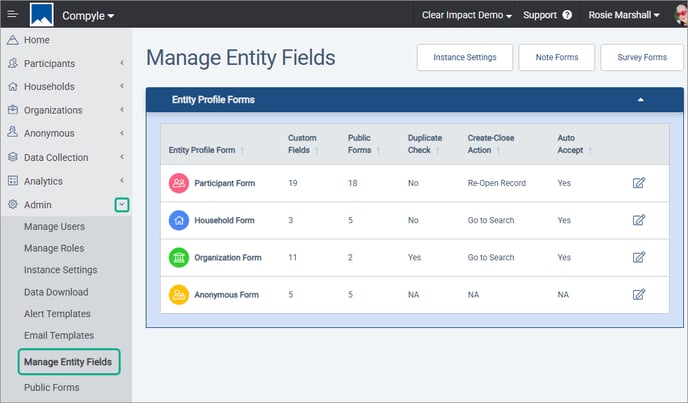Open the Survey Forms button
688x403 pixels.
(x=641, y=57)
